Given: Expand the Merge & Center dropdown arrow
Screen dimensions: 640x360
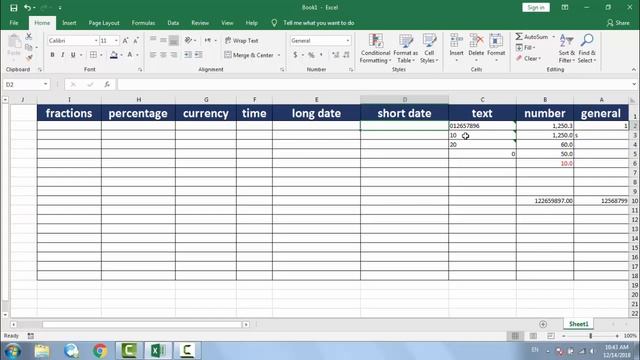Looking at the screenshot, I should point(279,55).
